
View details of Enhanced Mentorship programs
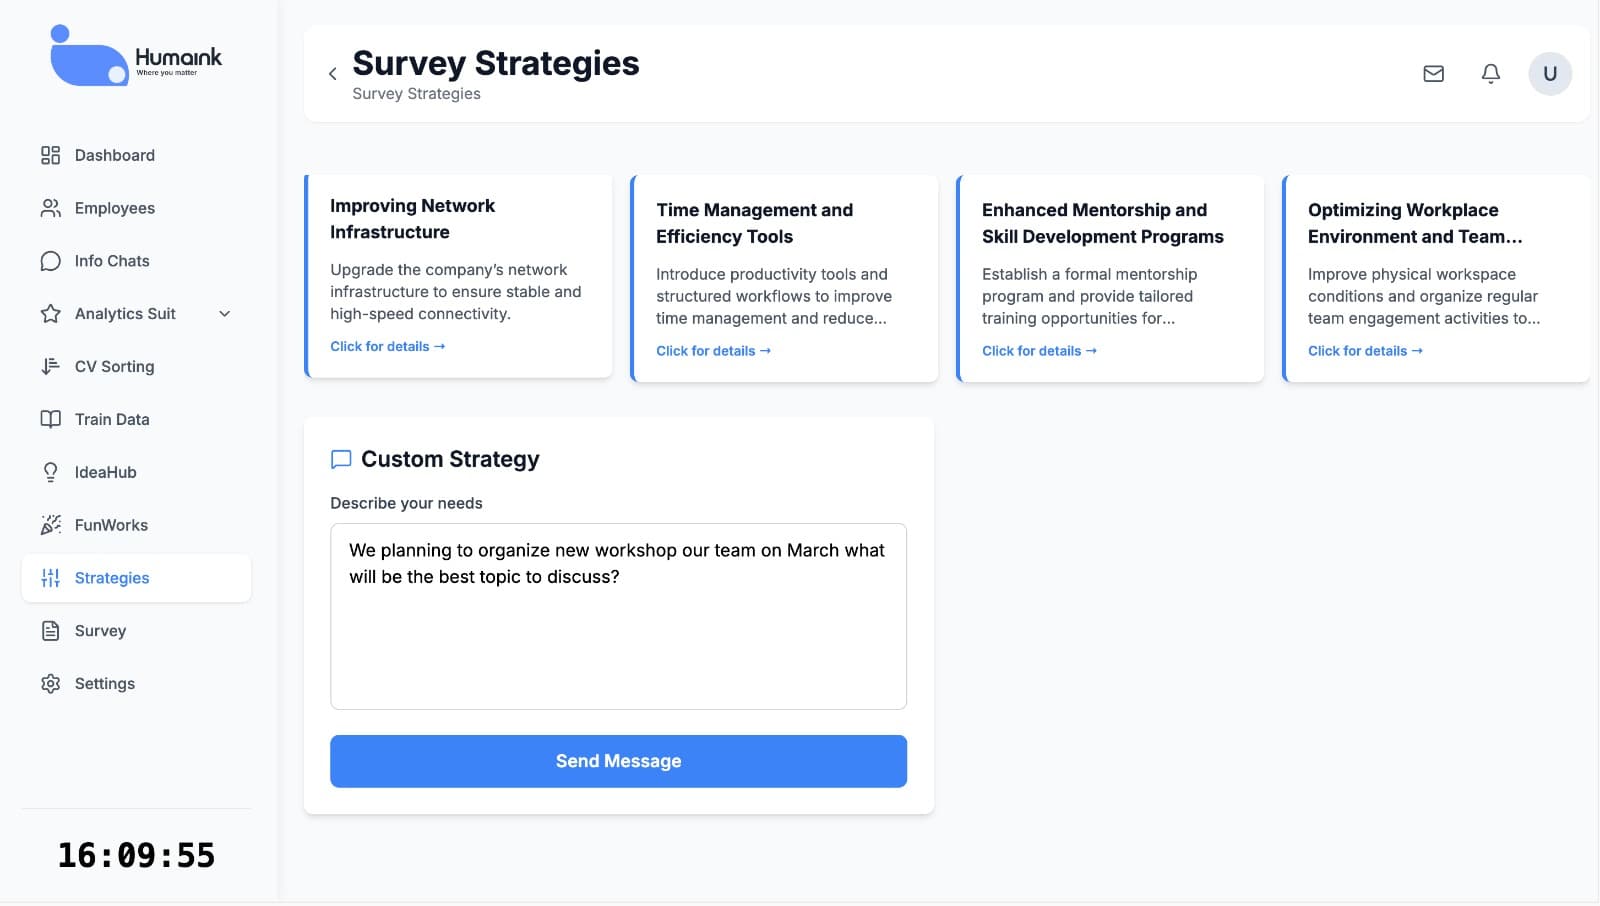click(1039, 351)
